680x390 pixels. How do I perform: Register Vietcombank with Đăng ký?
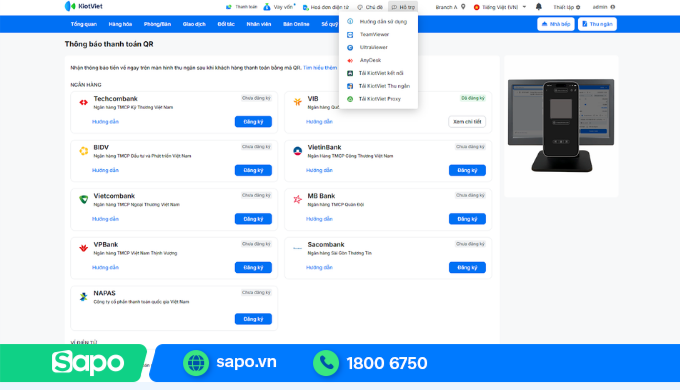253,219
